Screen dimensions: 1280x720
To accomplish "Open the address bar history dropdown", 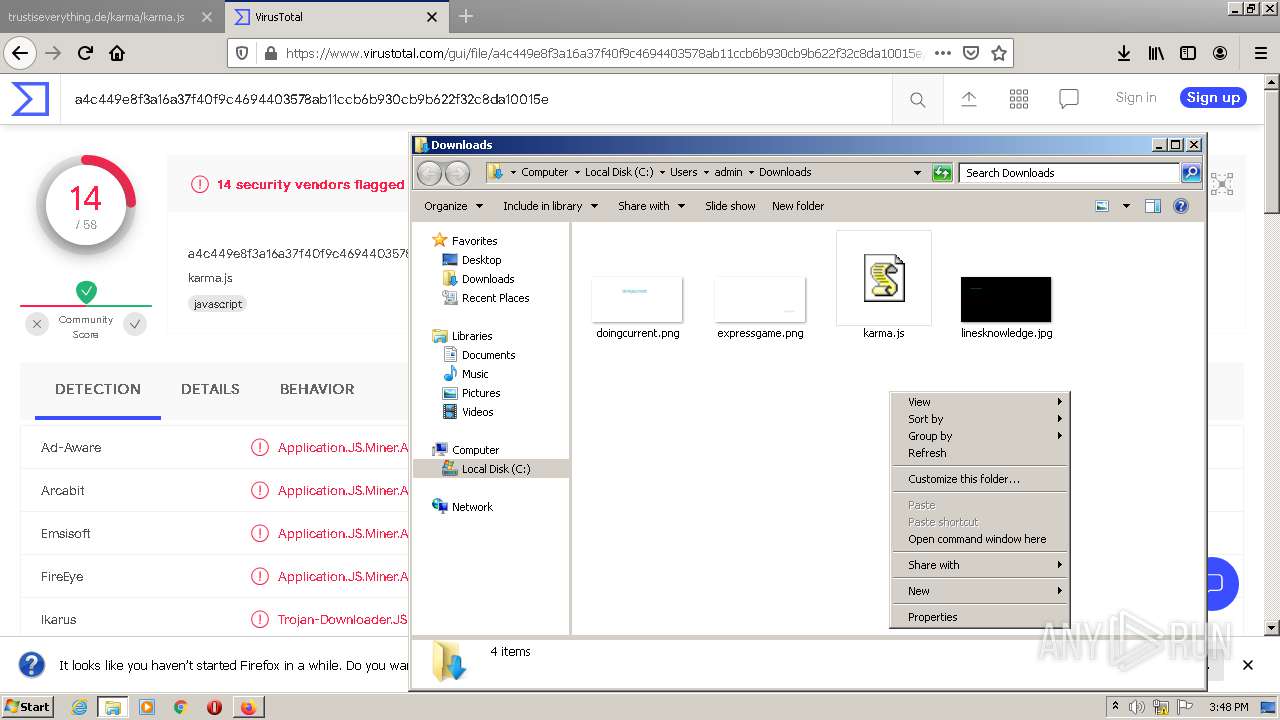I will (x=917, y=172).
